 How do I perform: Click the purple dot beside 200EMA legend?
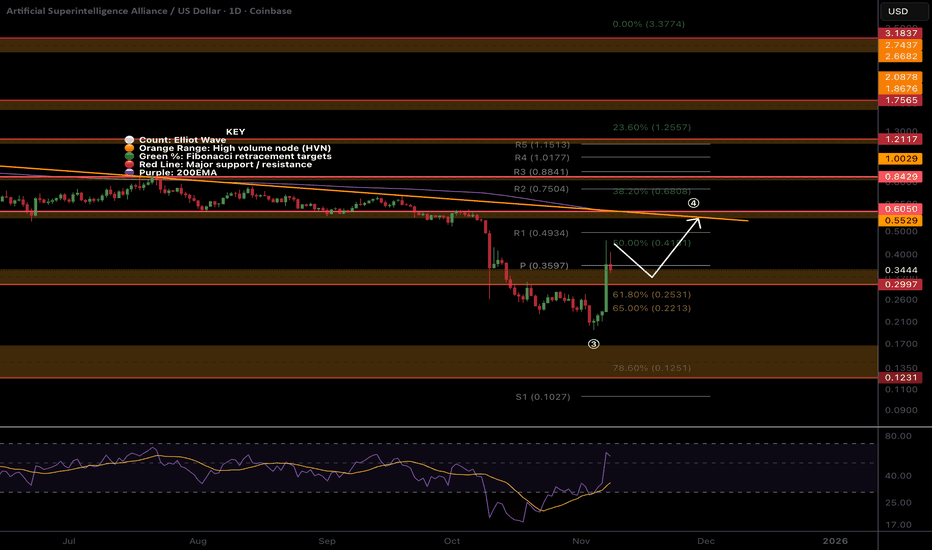(x=127, y=172)
